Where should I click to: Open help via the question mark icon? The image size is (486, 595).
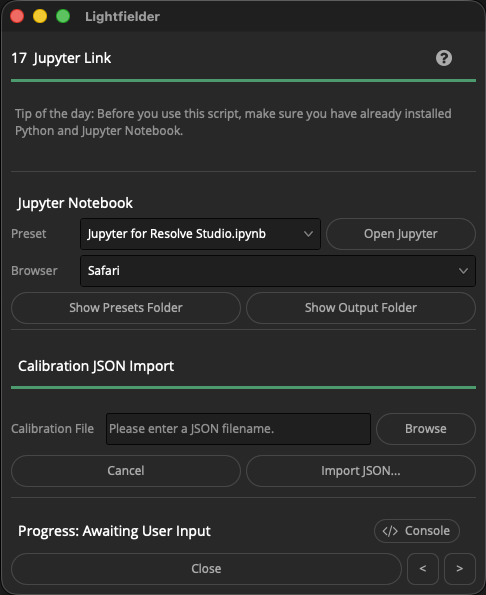point(444,58)
